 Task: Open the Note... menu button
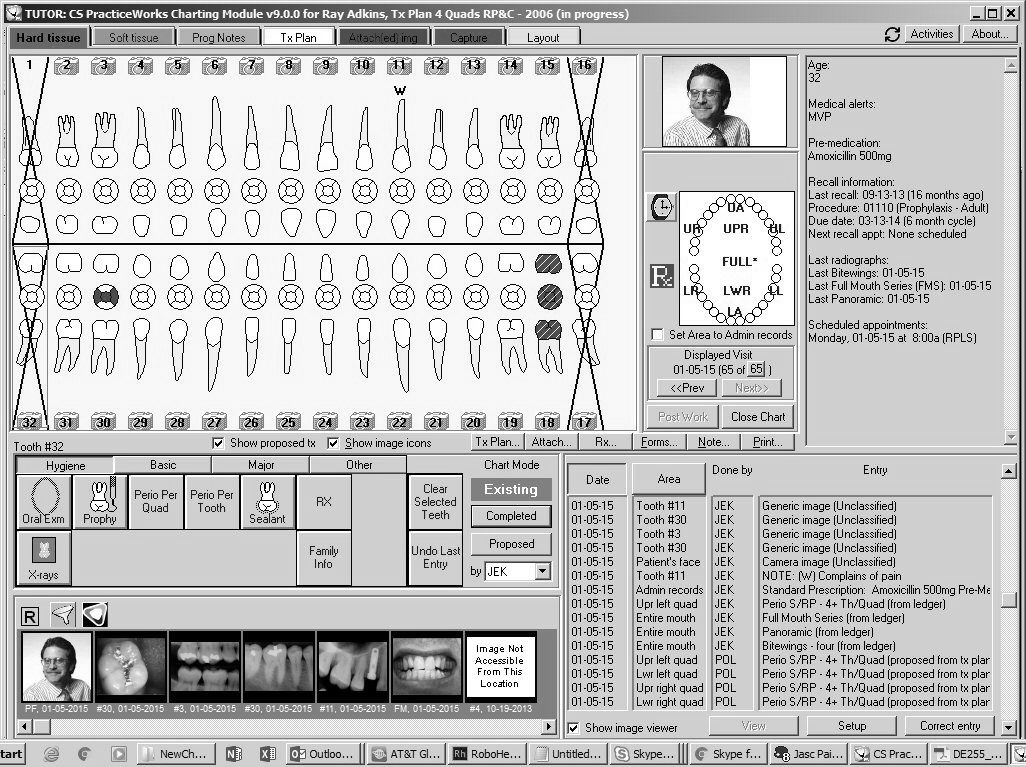[714, 442]
